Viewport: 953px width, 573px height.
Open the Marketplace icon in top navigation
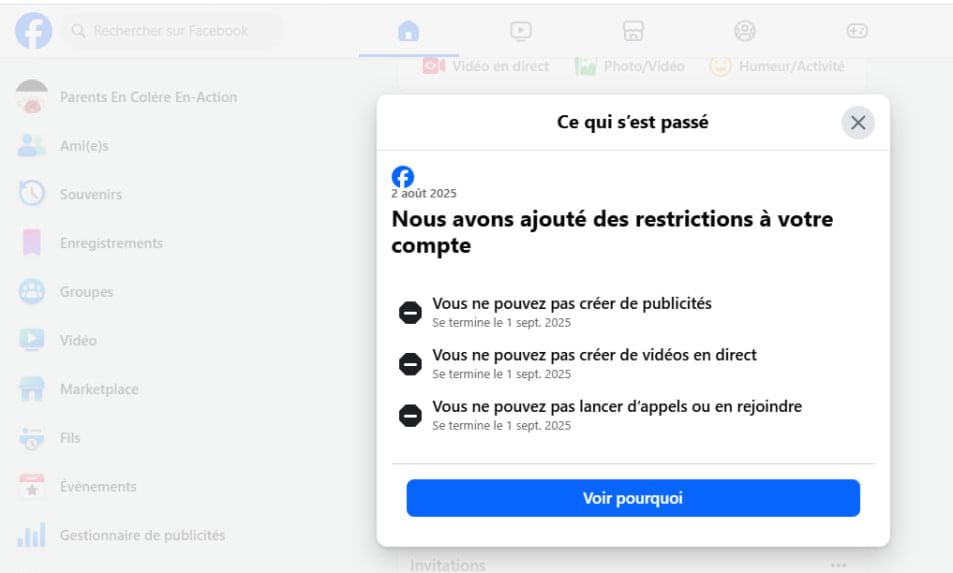[633, 30]
